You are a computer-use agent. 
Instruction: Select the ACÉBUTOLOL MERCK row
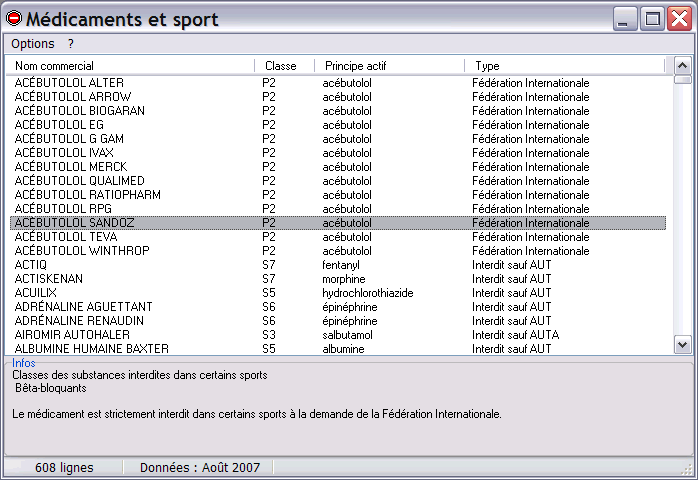coord(338,167)
